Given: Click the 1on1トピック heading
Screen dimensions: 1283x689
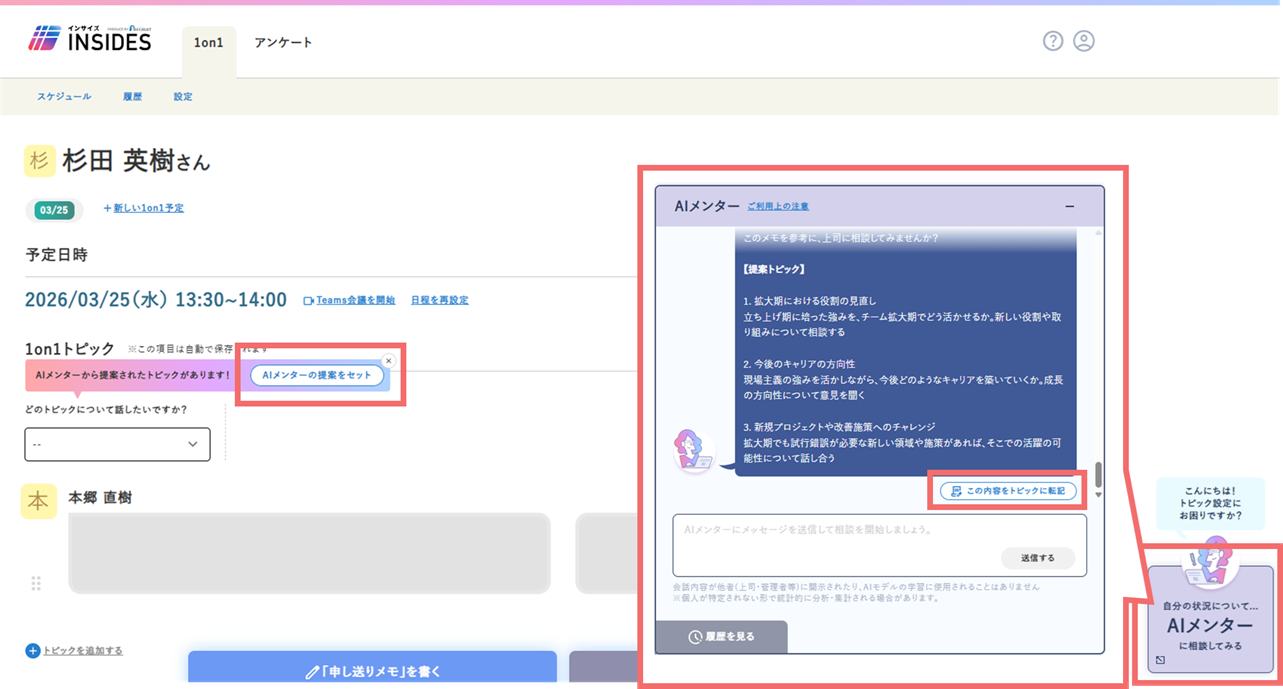Looking at the screenshot, I should 70,349.
